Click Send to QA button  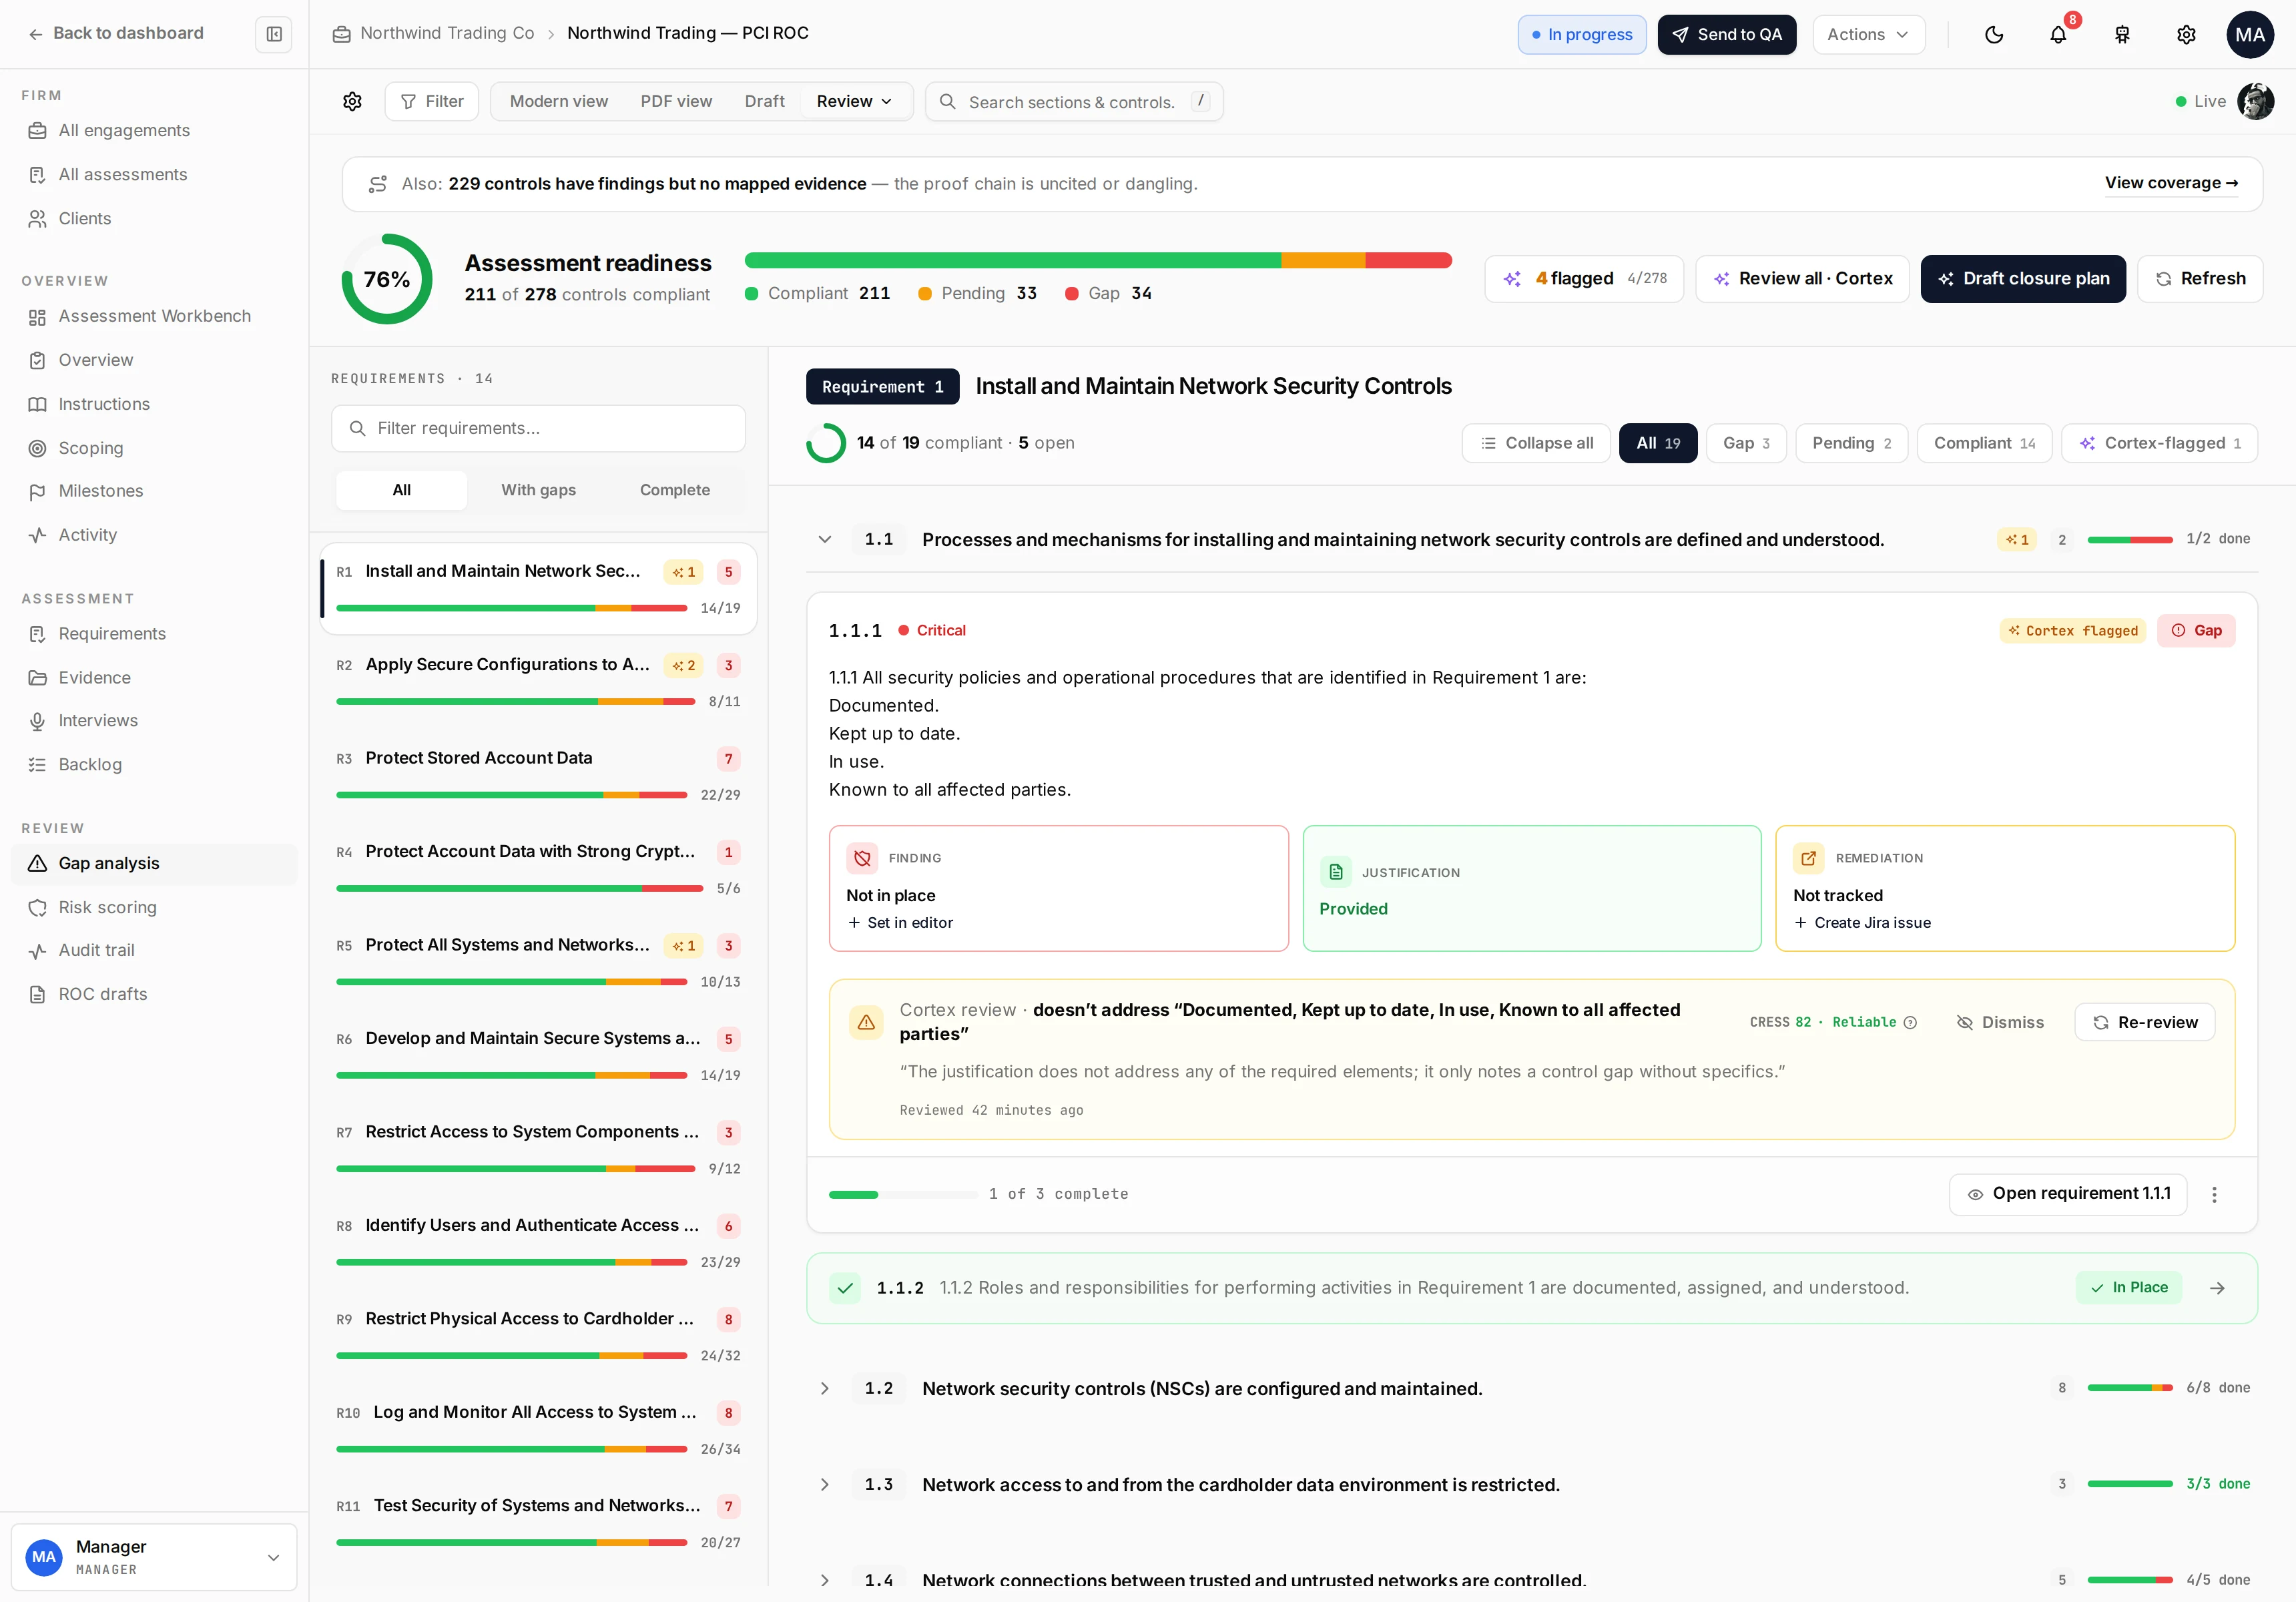point(1727,34)
